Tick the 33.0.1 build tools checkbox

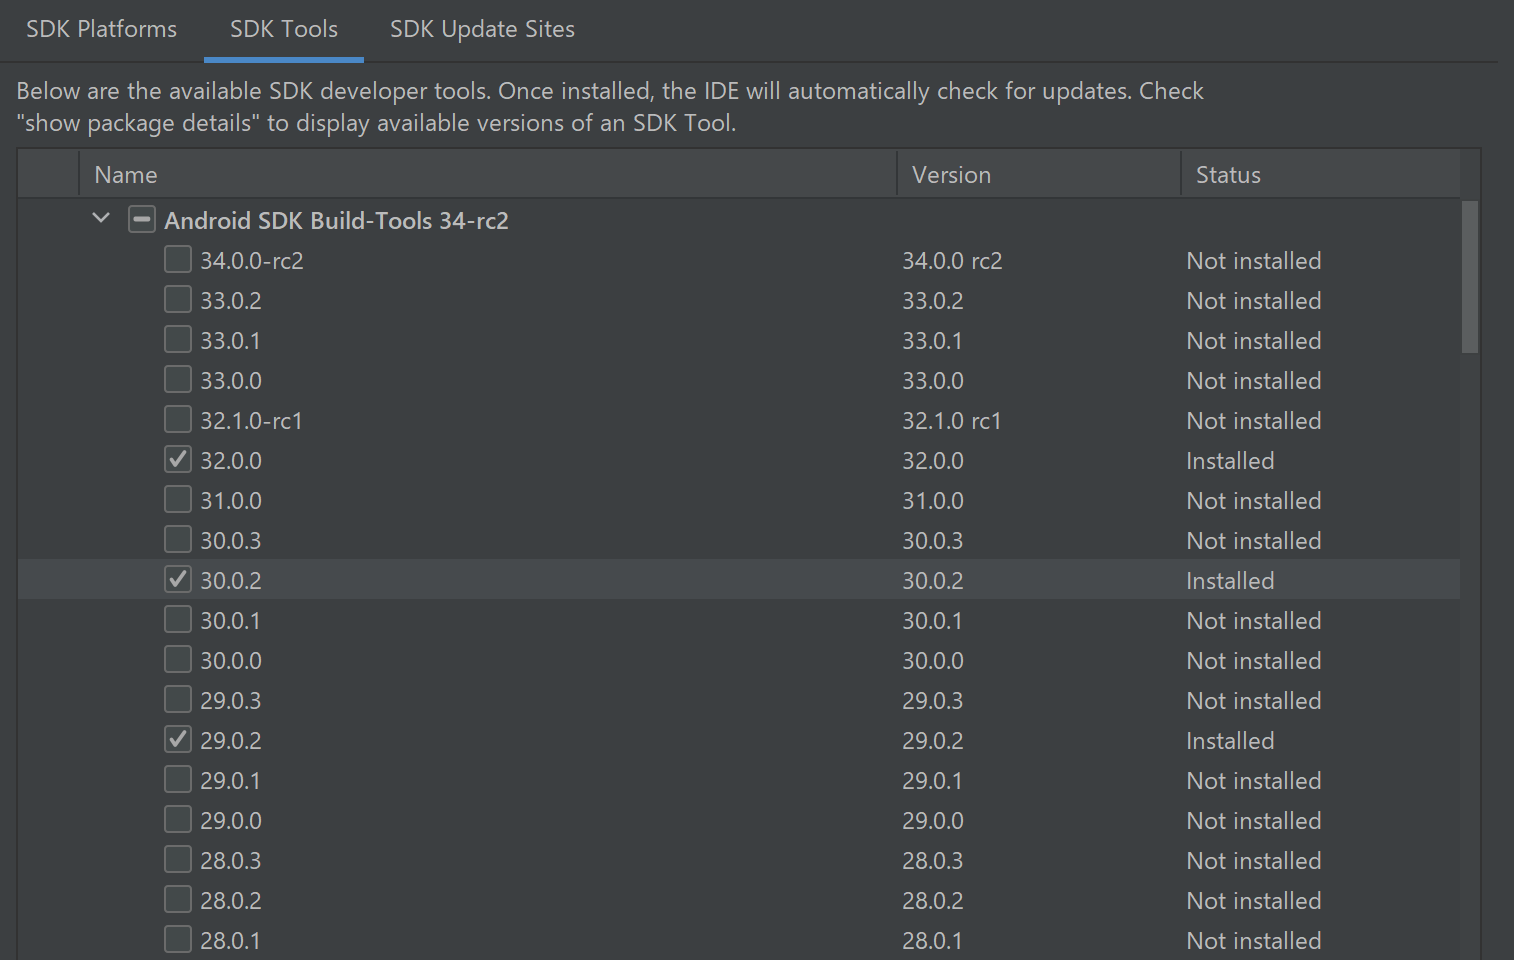178,340
